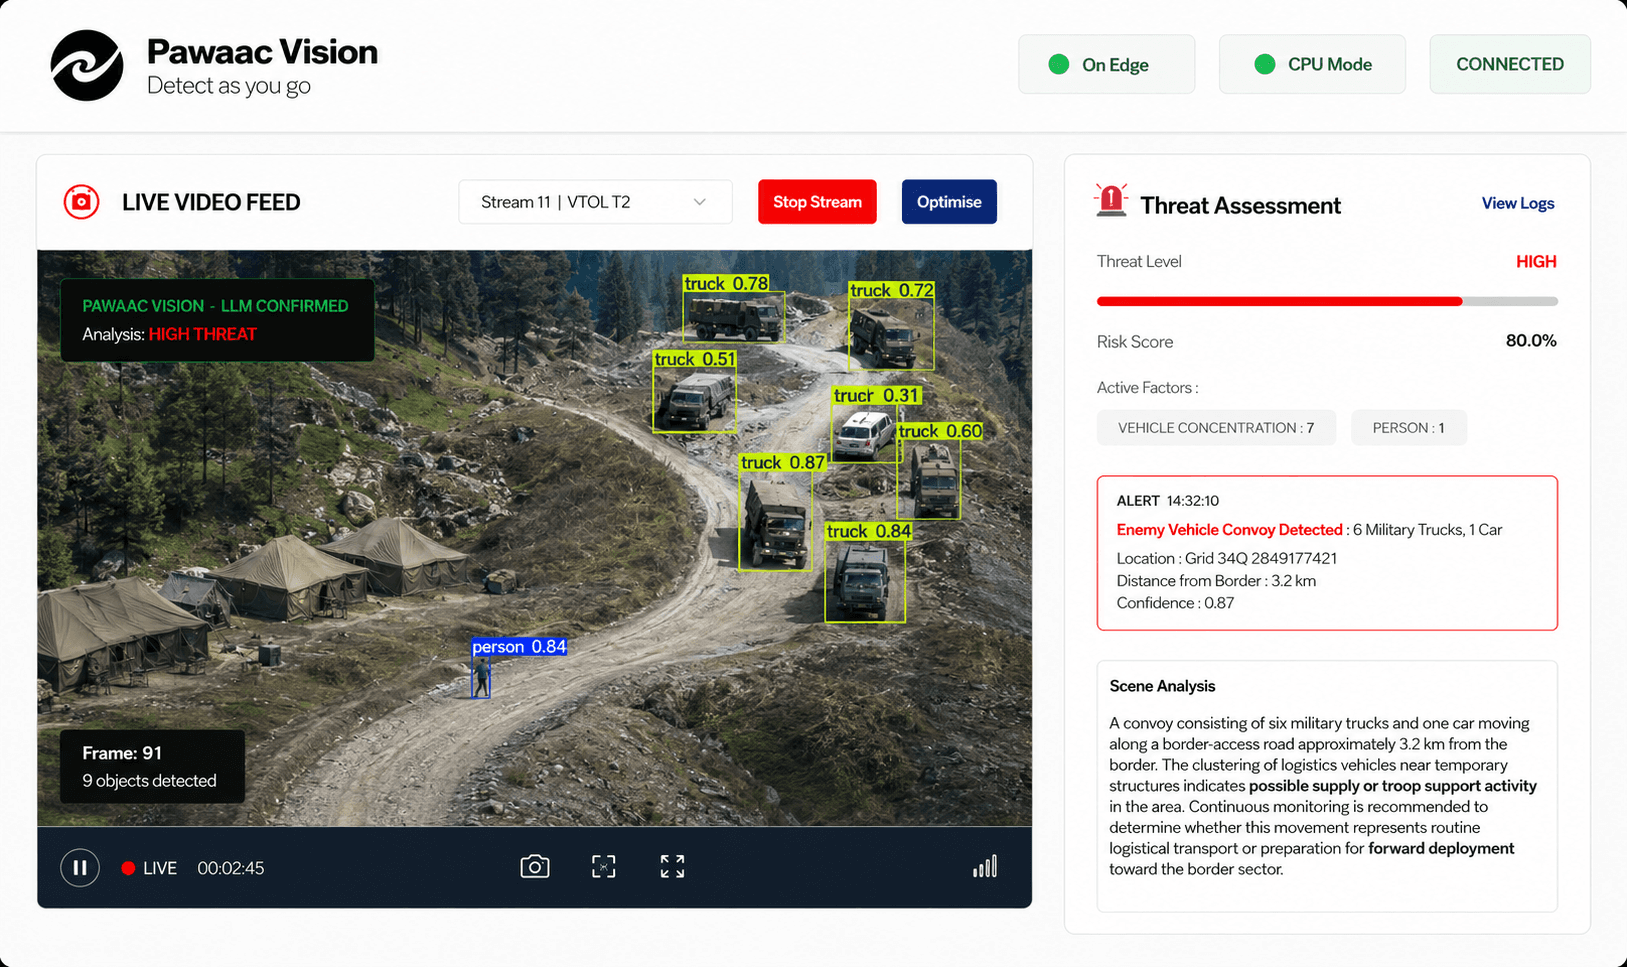Click the truck 0.60 detection label
This screenshot has height=967, width=1627.
pyautogui.click(x=940, y=431)
